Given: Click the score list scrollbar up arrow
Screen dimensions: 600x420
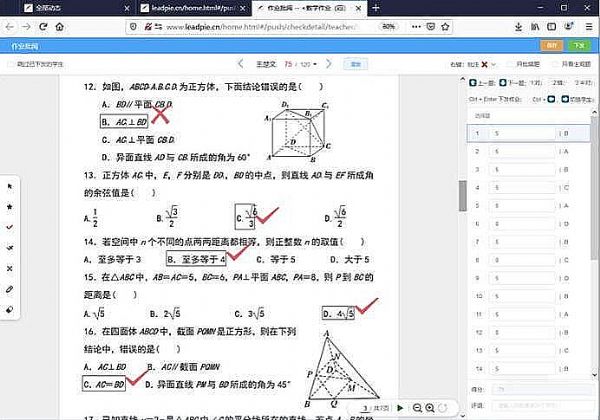Looking at the screenshot, I should point(594,112).
